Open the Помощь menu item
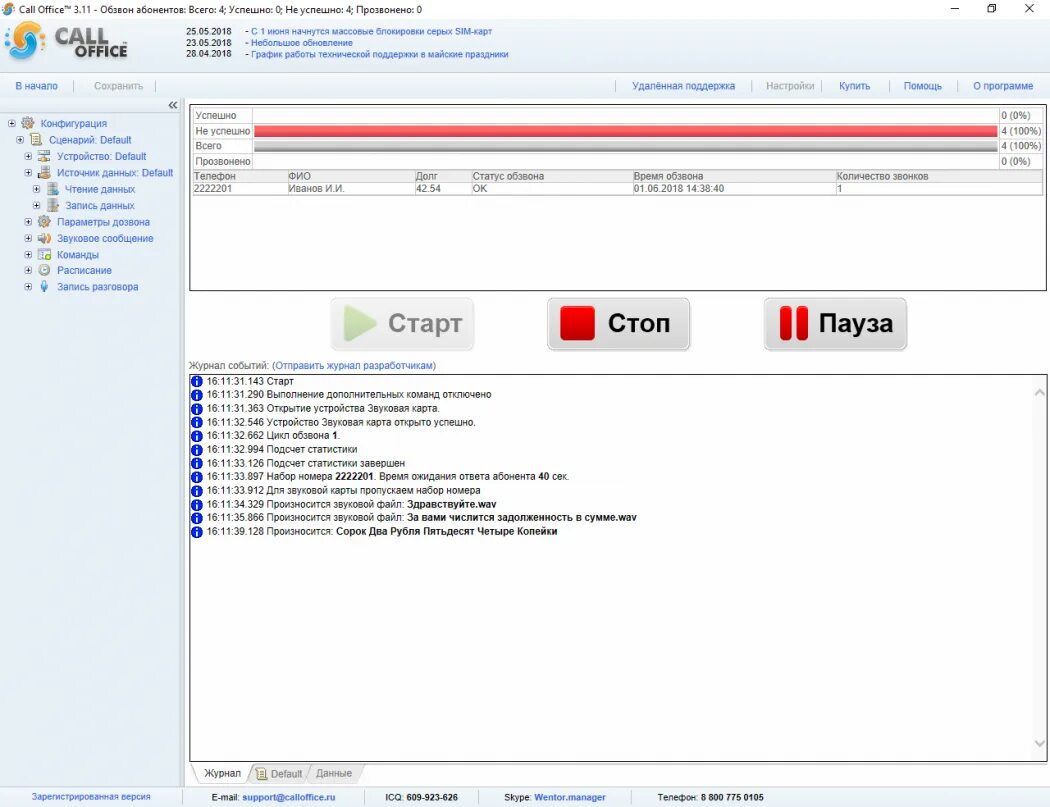This screenshot has height=807, width=1050. pos(922,86)
